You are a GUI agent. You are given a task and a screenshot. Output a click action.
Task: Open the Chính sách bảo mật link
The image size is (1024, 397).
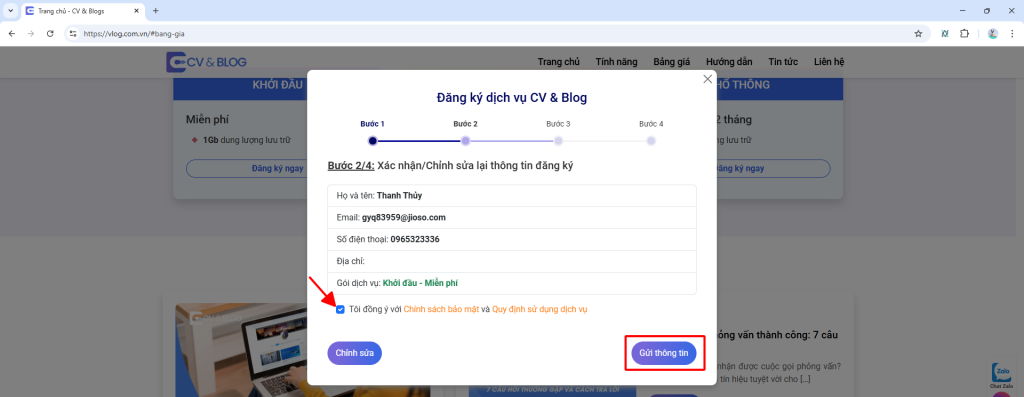coord(441,310)
